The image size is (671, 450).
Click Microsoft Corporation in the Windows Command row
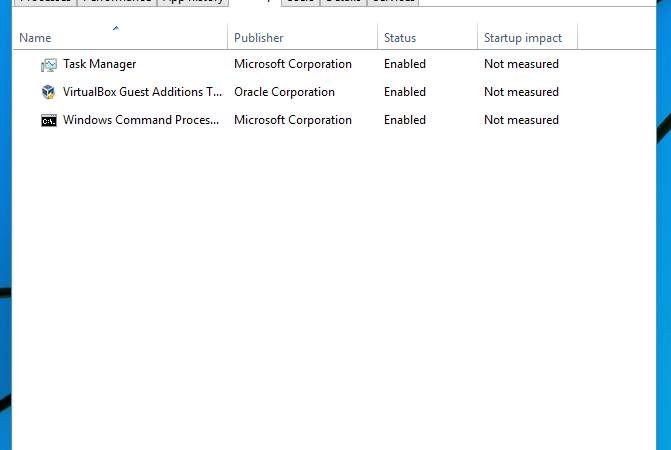point(293,120)
